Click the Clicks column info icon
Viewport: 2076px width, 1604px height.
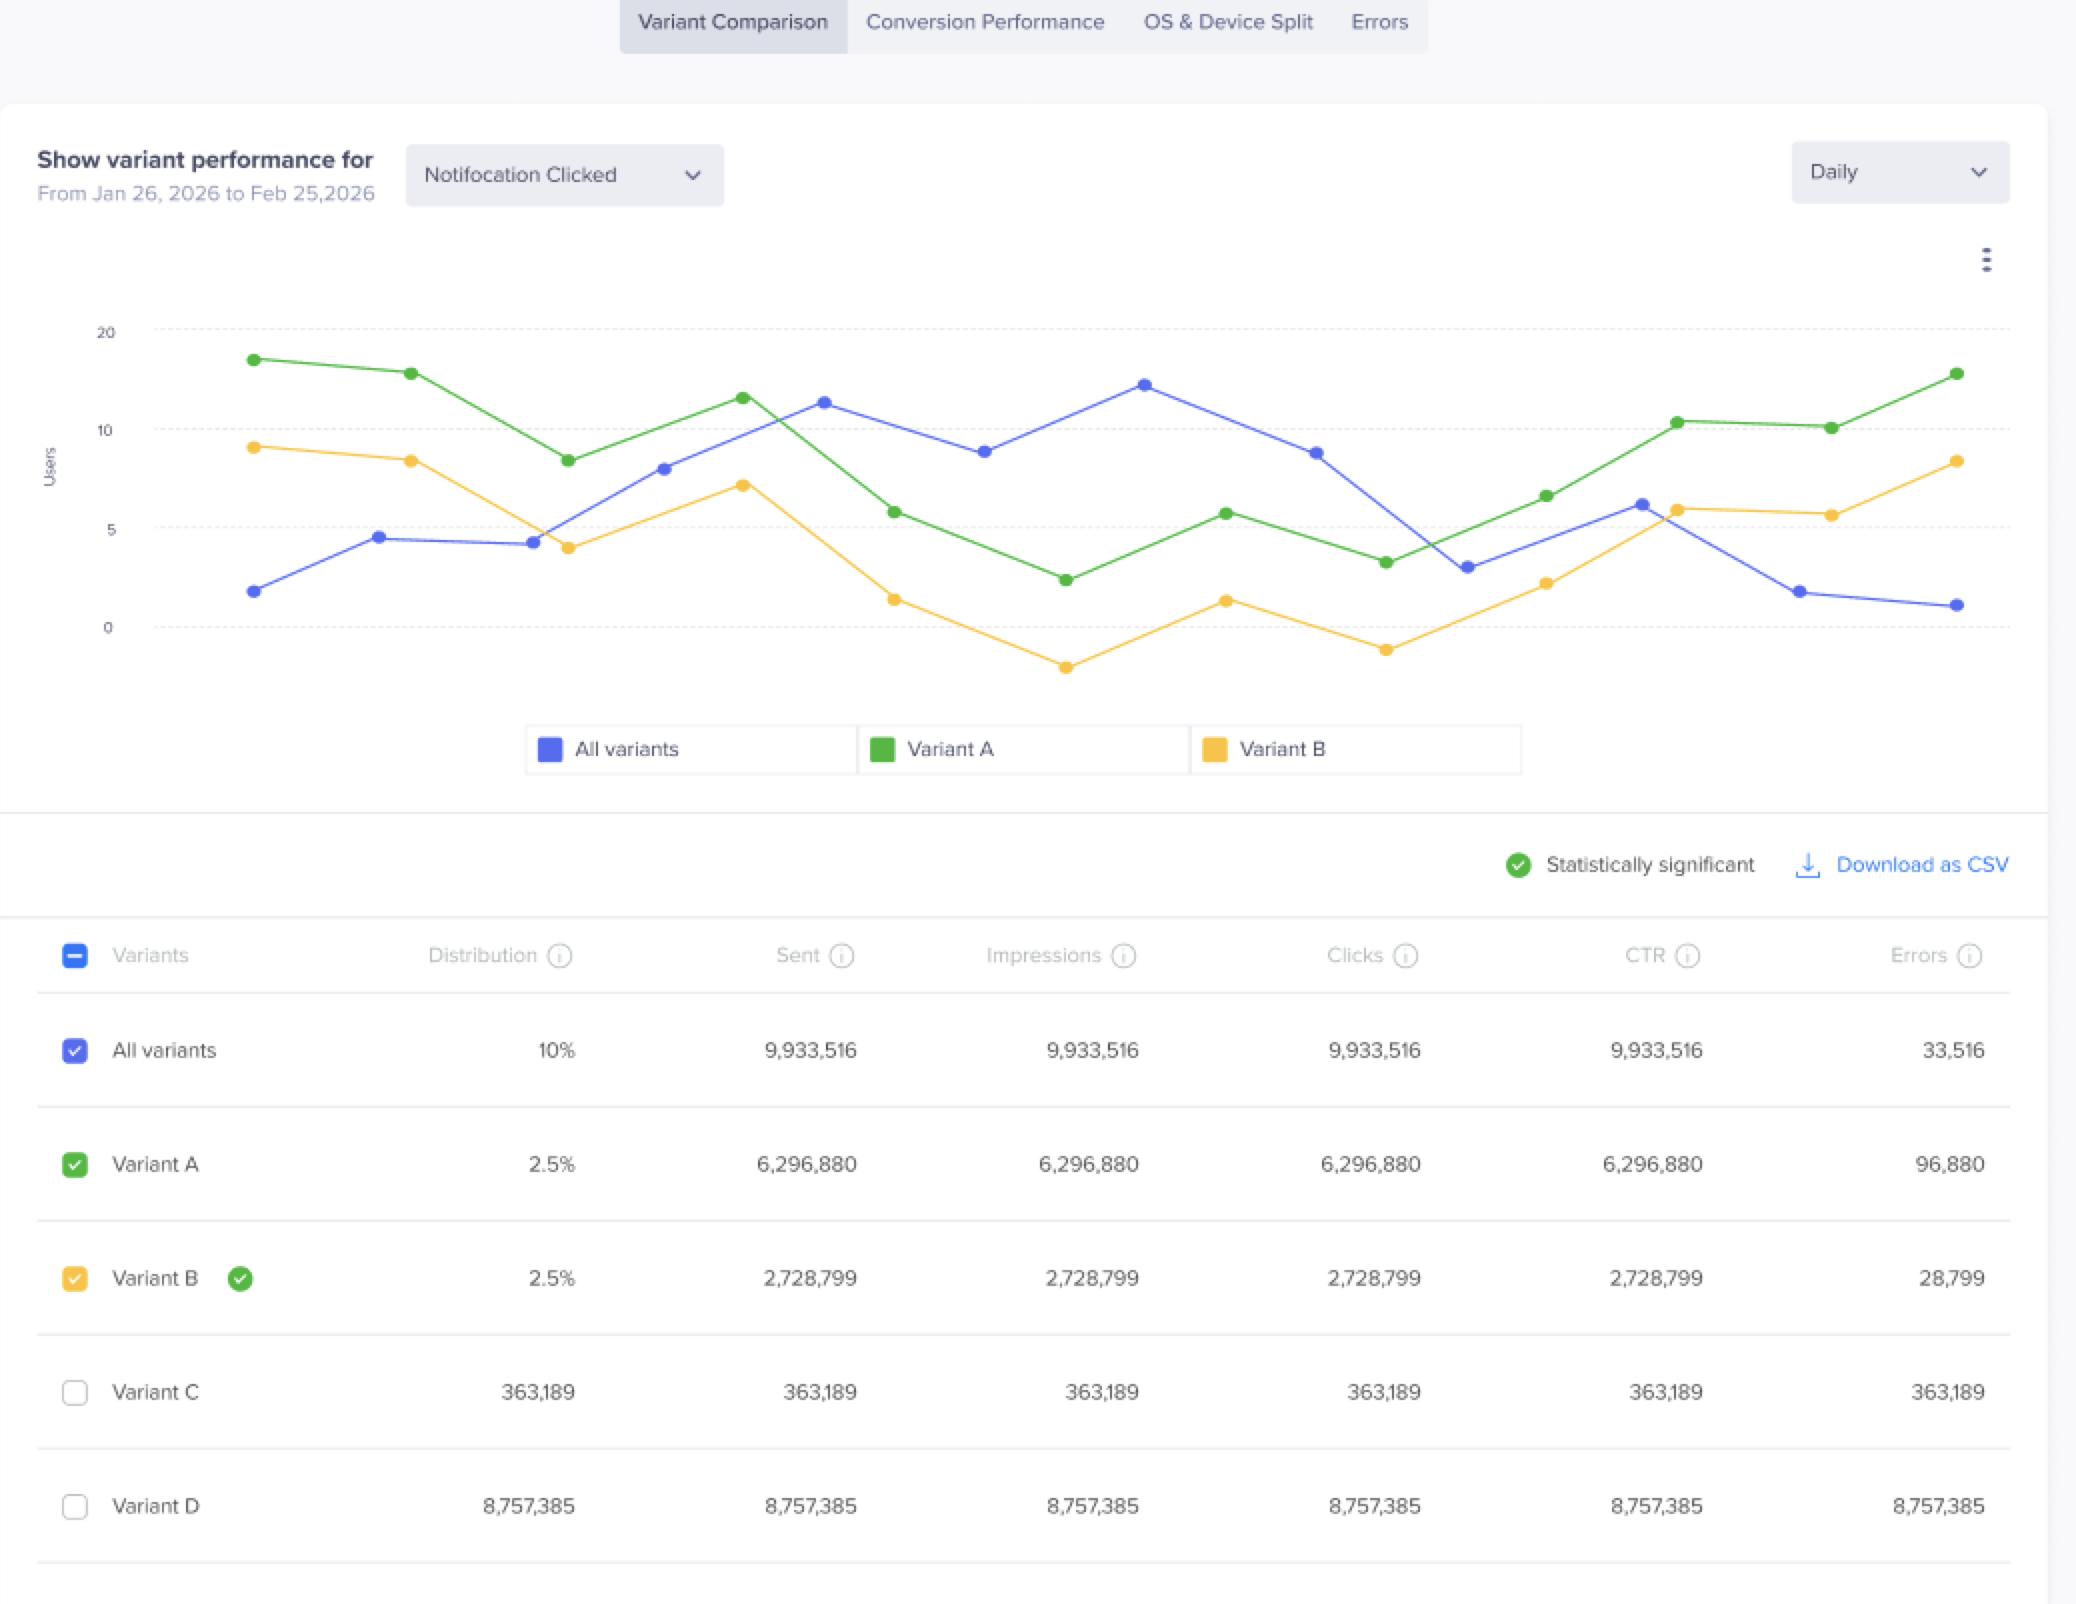click(1406, 956)
